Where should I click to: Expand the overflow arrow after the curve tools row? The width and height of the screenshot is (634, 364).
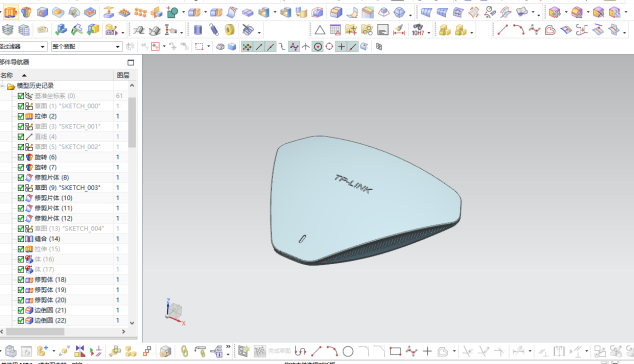625,32
